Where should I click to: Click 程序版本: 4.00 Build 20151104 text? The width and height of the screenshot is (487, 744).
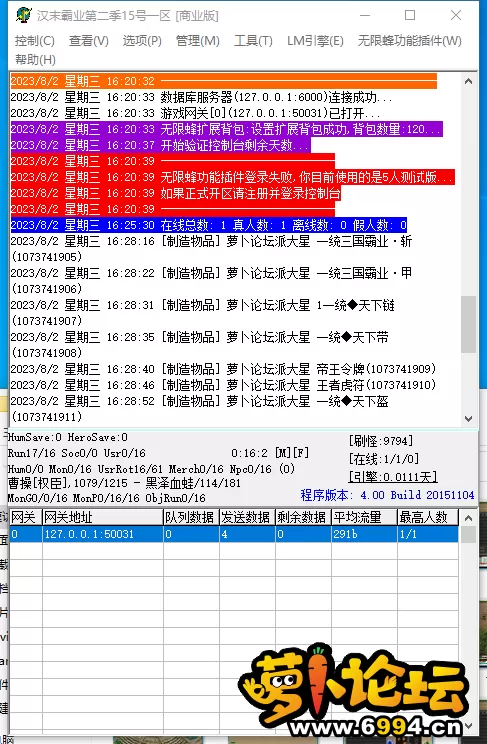(x=387, y=495)
